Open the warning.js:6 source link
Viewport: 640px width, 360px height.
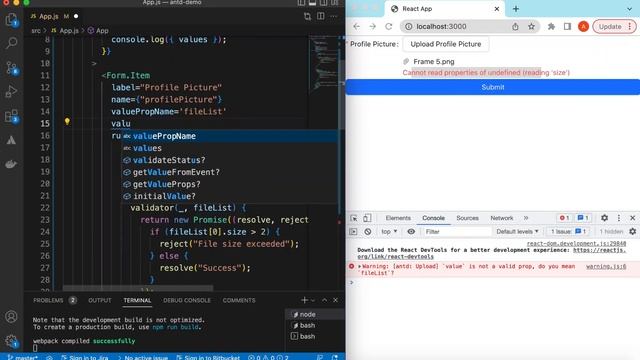click(x=606, y=266)
